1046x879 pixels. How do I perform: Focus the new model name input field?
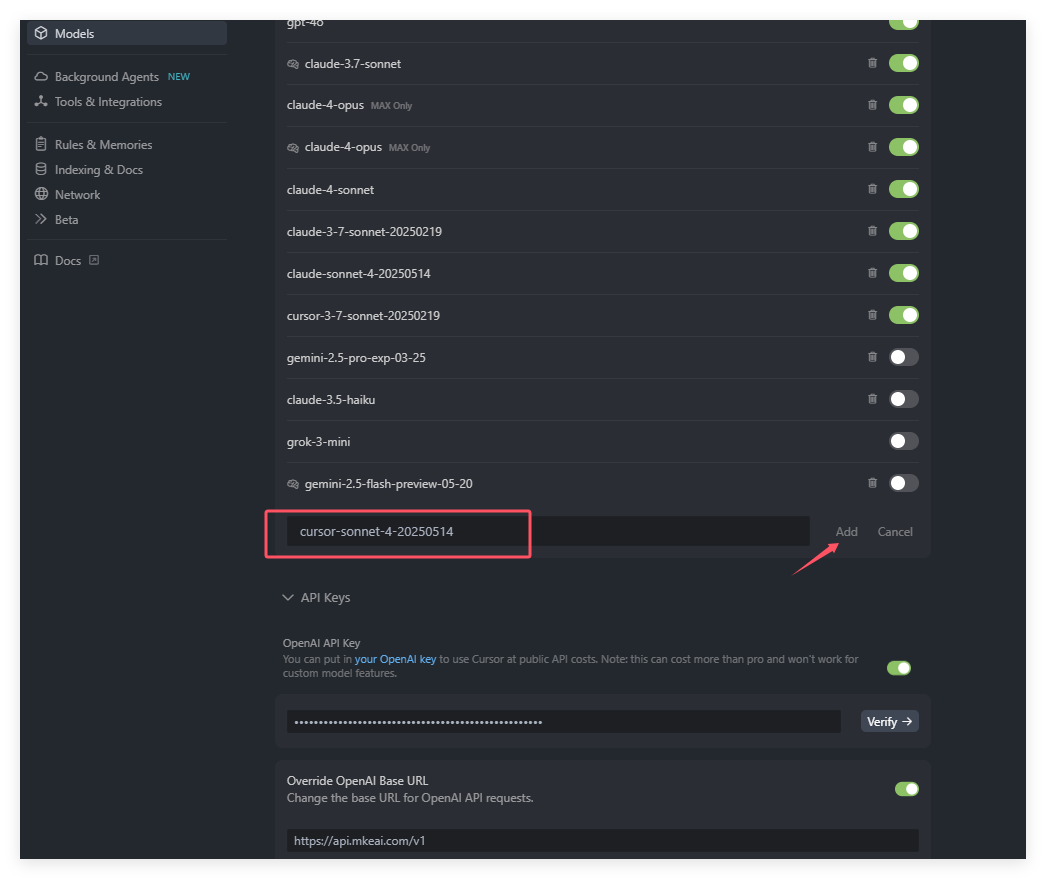point(548,532)
